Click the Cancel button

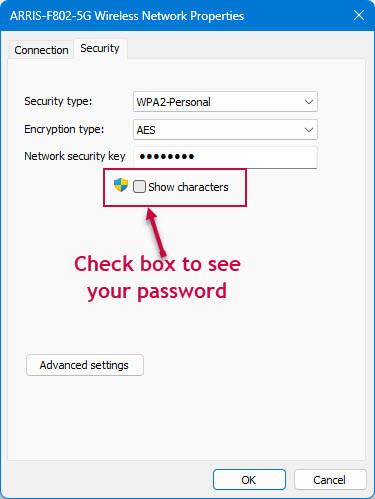click(330, 480)
